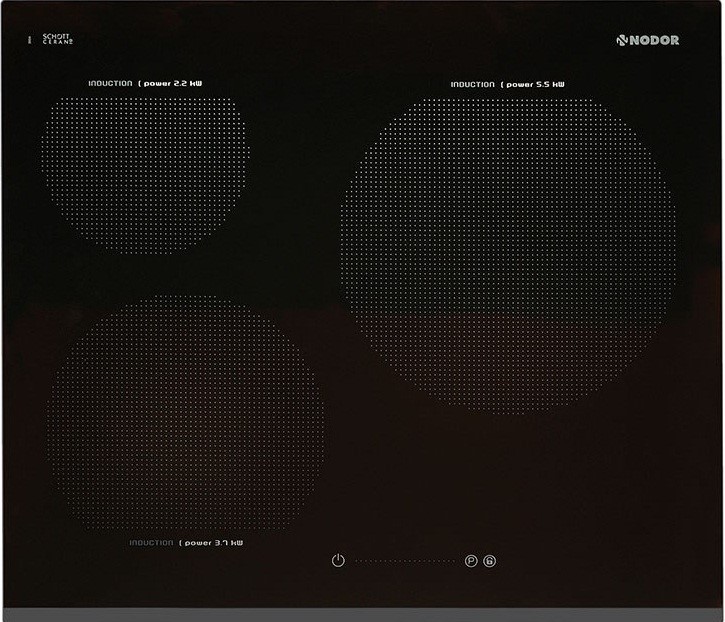
Task: Tap the 'power 3.7 kW' induction label
Action: pyautogui.click(x=186, y=542)
